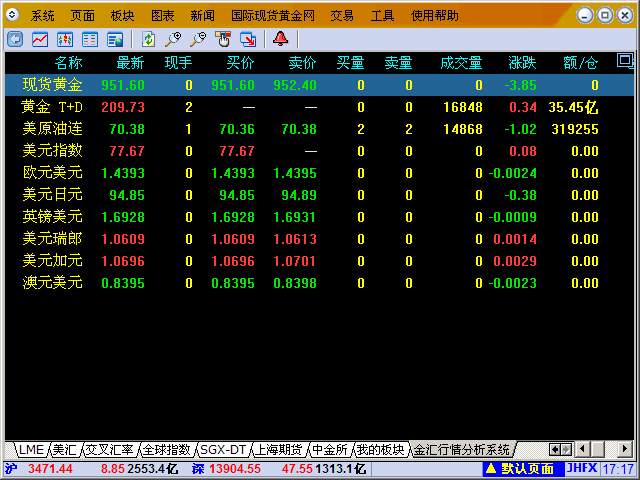640x480 pixels.
Task: Open the 系统 menu
Action: 42,15
